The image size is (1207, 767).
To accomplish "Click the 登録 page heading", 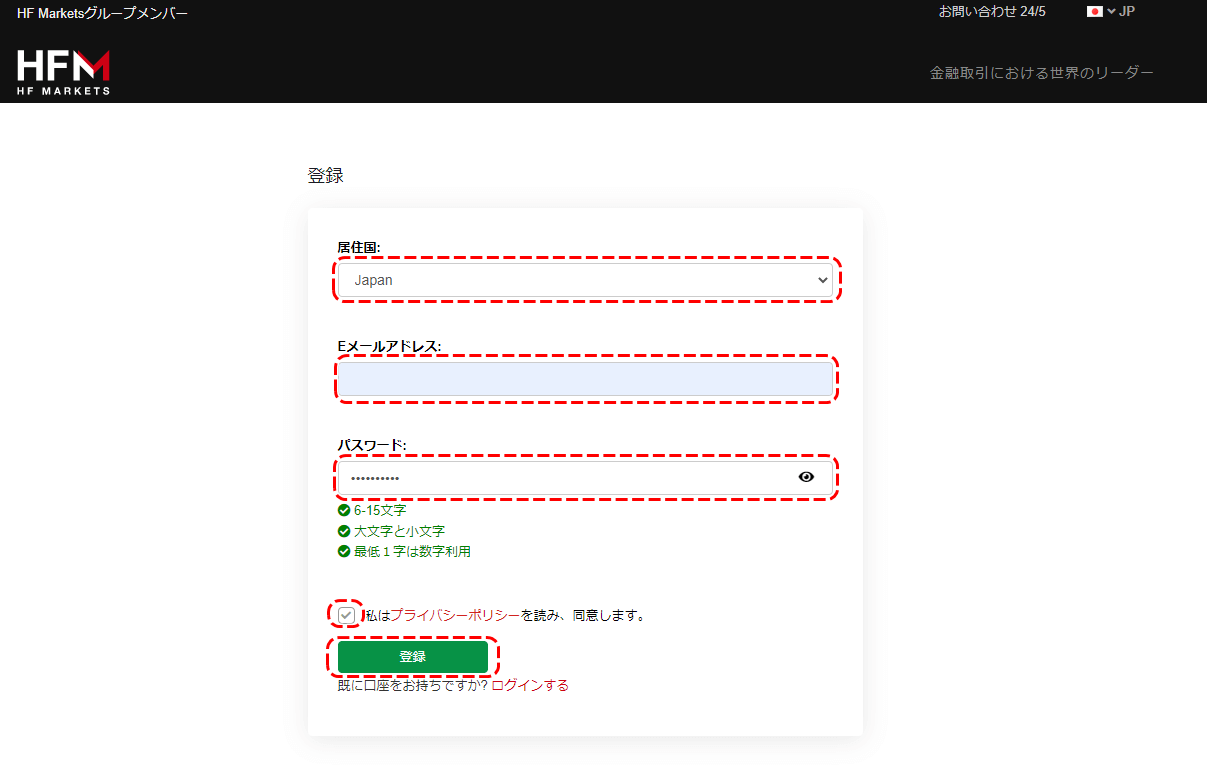I will click(325, 176).
